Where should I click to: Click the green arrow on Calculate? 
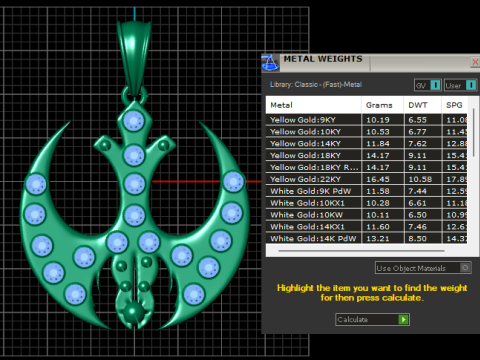pyautogui.click(x=403, y=319)
